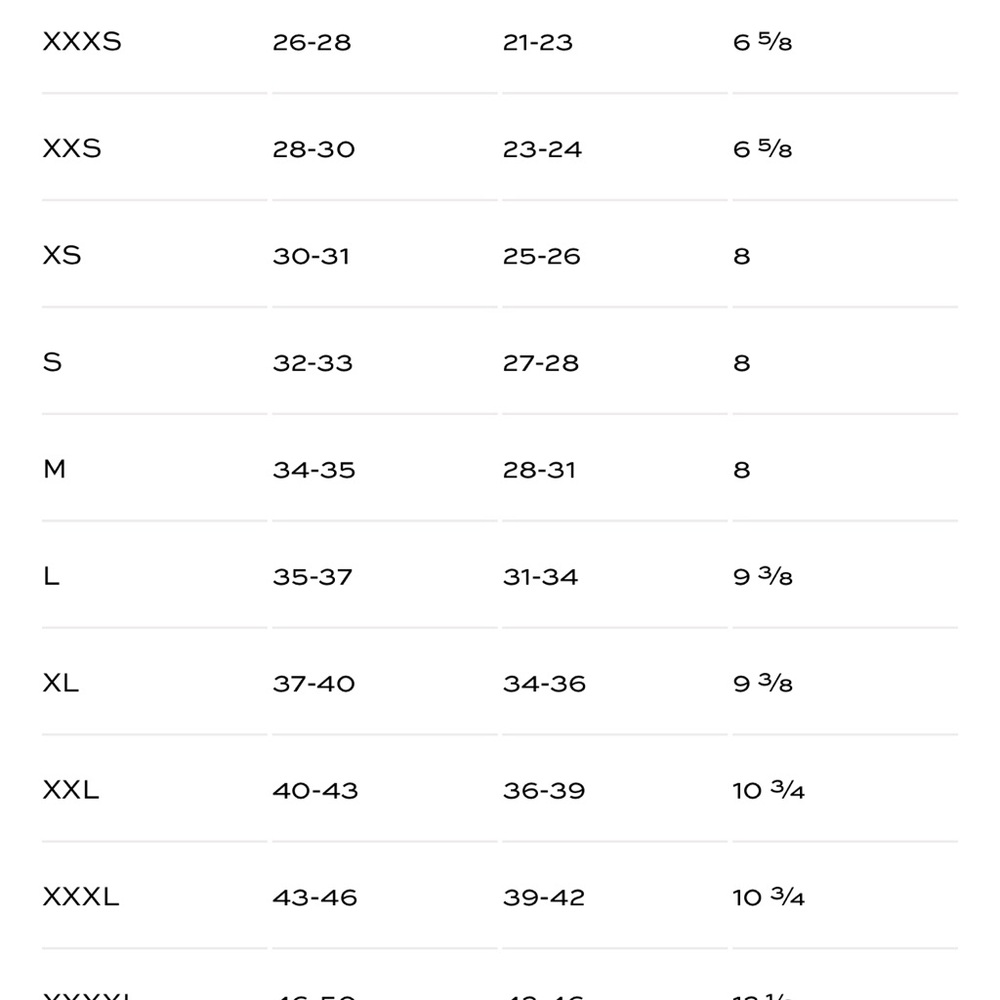Select the L size row label
This screenshot has width=1000, height=1000.
51,577
